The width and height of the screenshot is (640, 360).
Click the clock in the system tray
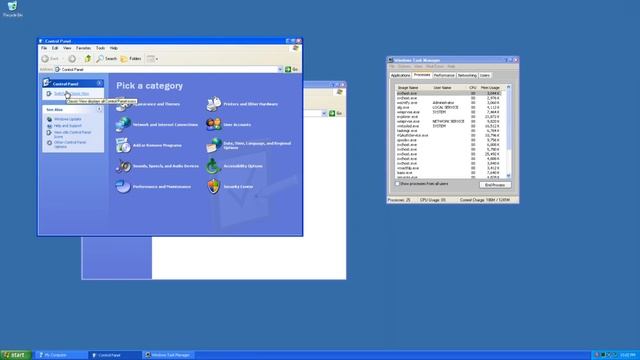(x=628, y=355)
